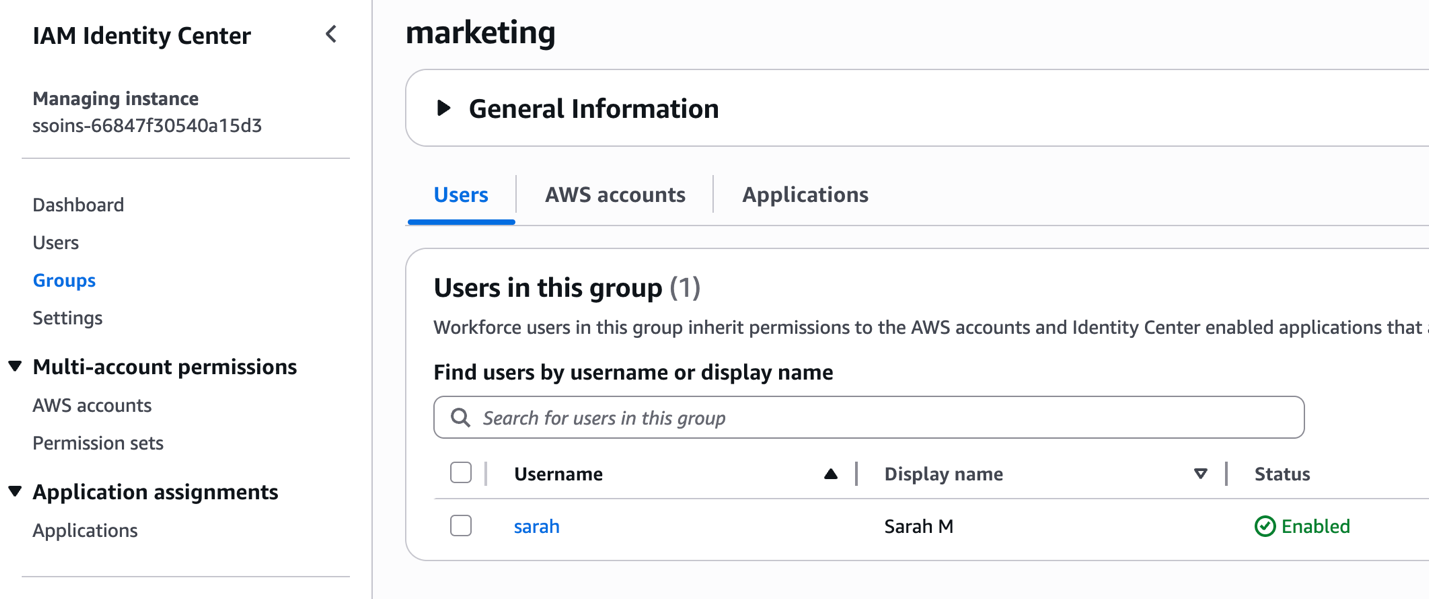Open the Applications tab of the group
The image size is (1429, 599).
point(805,194)
